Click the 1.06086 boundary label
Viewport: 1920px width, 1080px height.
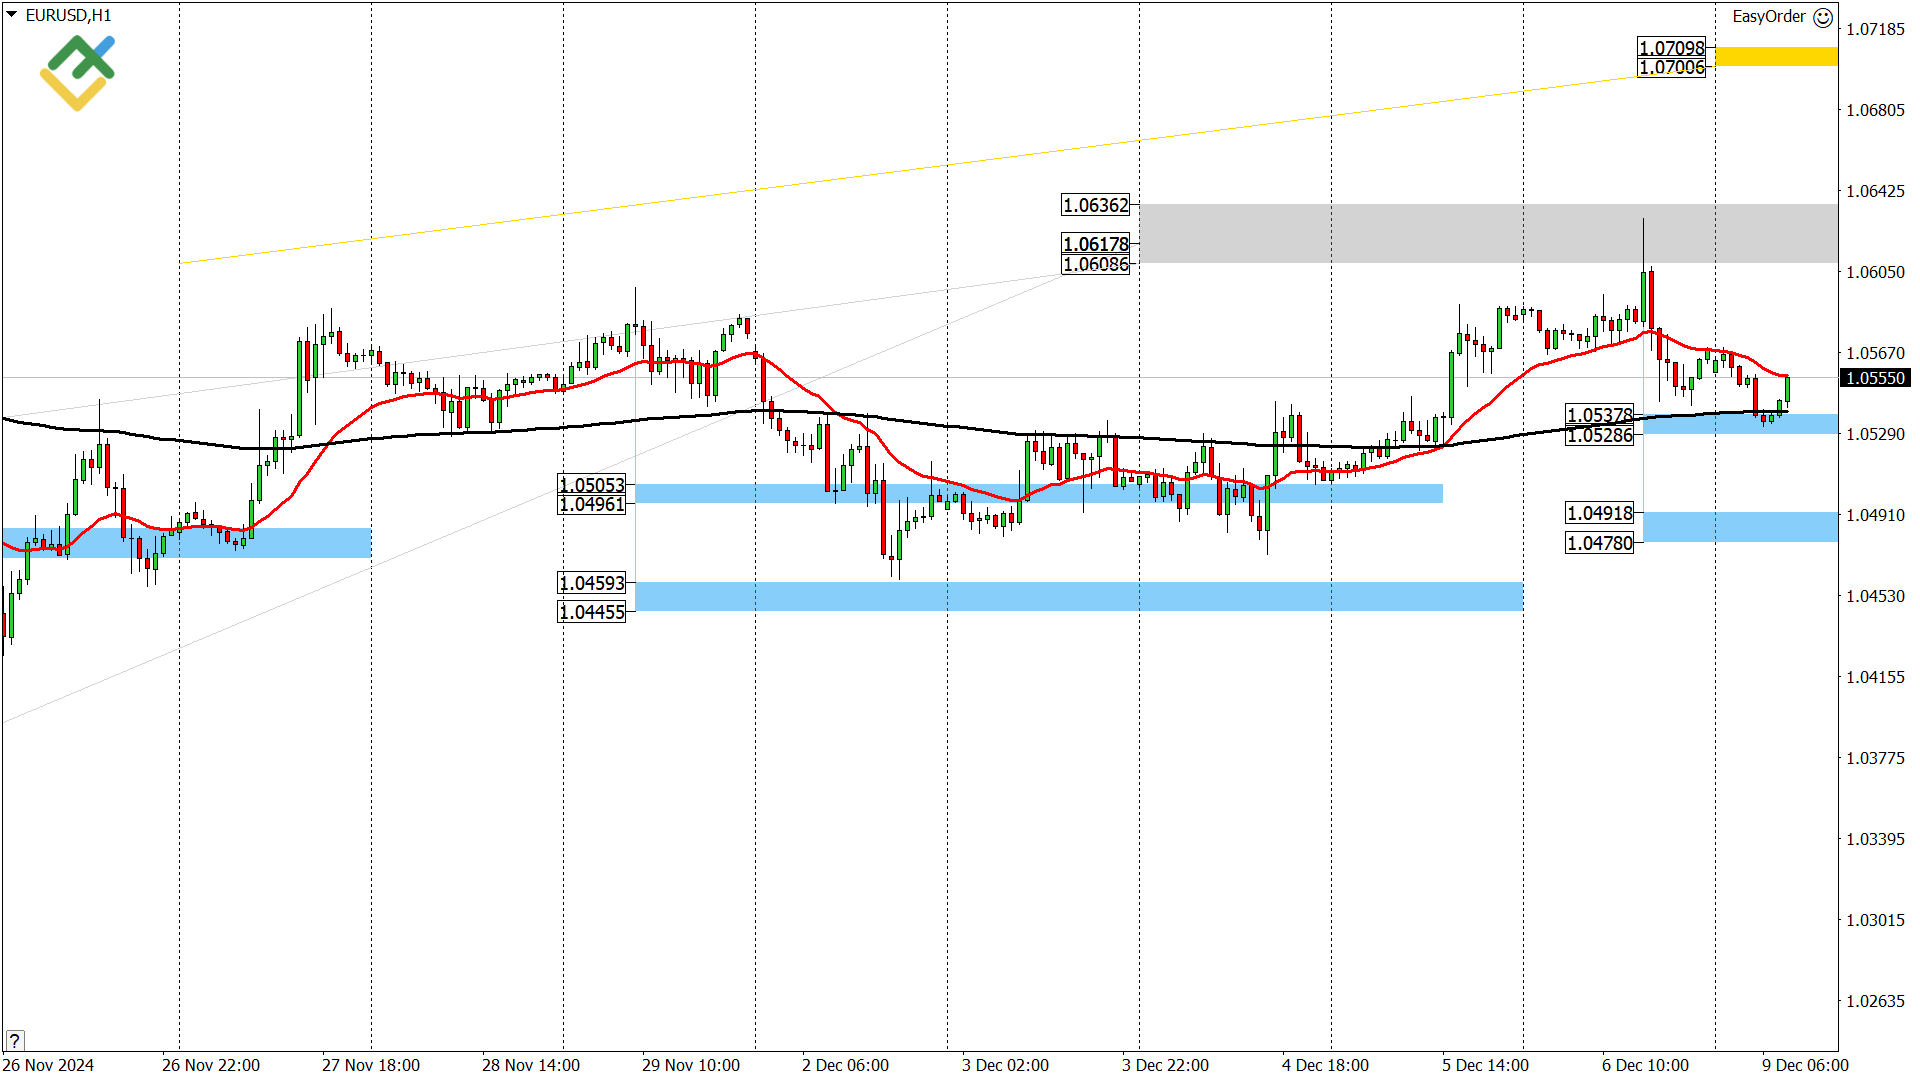click(1096, 265)
